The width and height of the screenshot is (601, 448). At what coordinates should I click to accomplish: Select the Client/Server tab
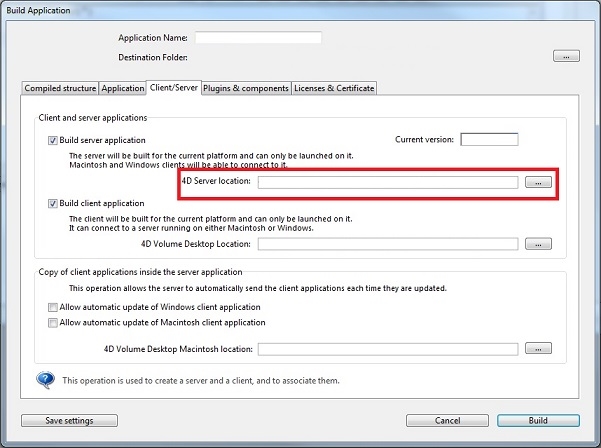(x=174, y=88)
